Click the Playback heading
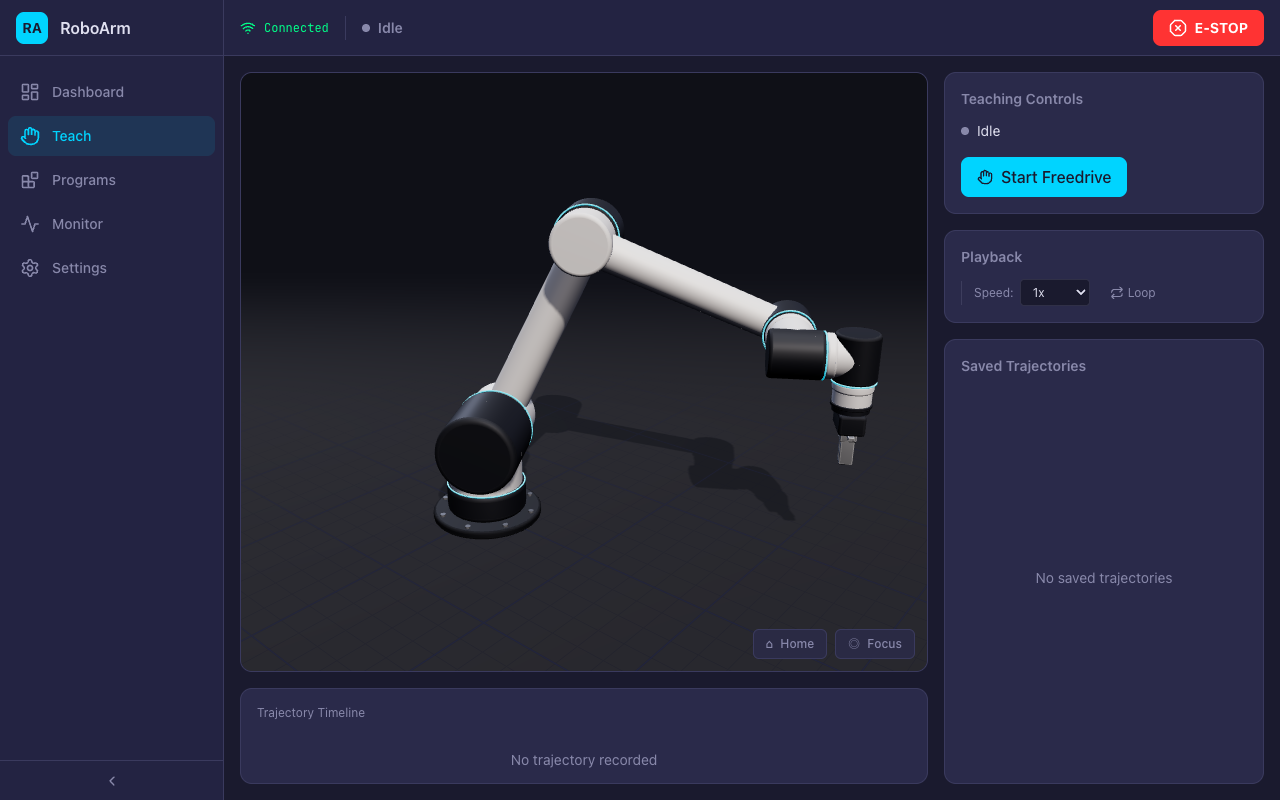This screenshot has height=800, width=1280. click(991, 257)
